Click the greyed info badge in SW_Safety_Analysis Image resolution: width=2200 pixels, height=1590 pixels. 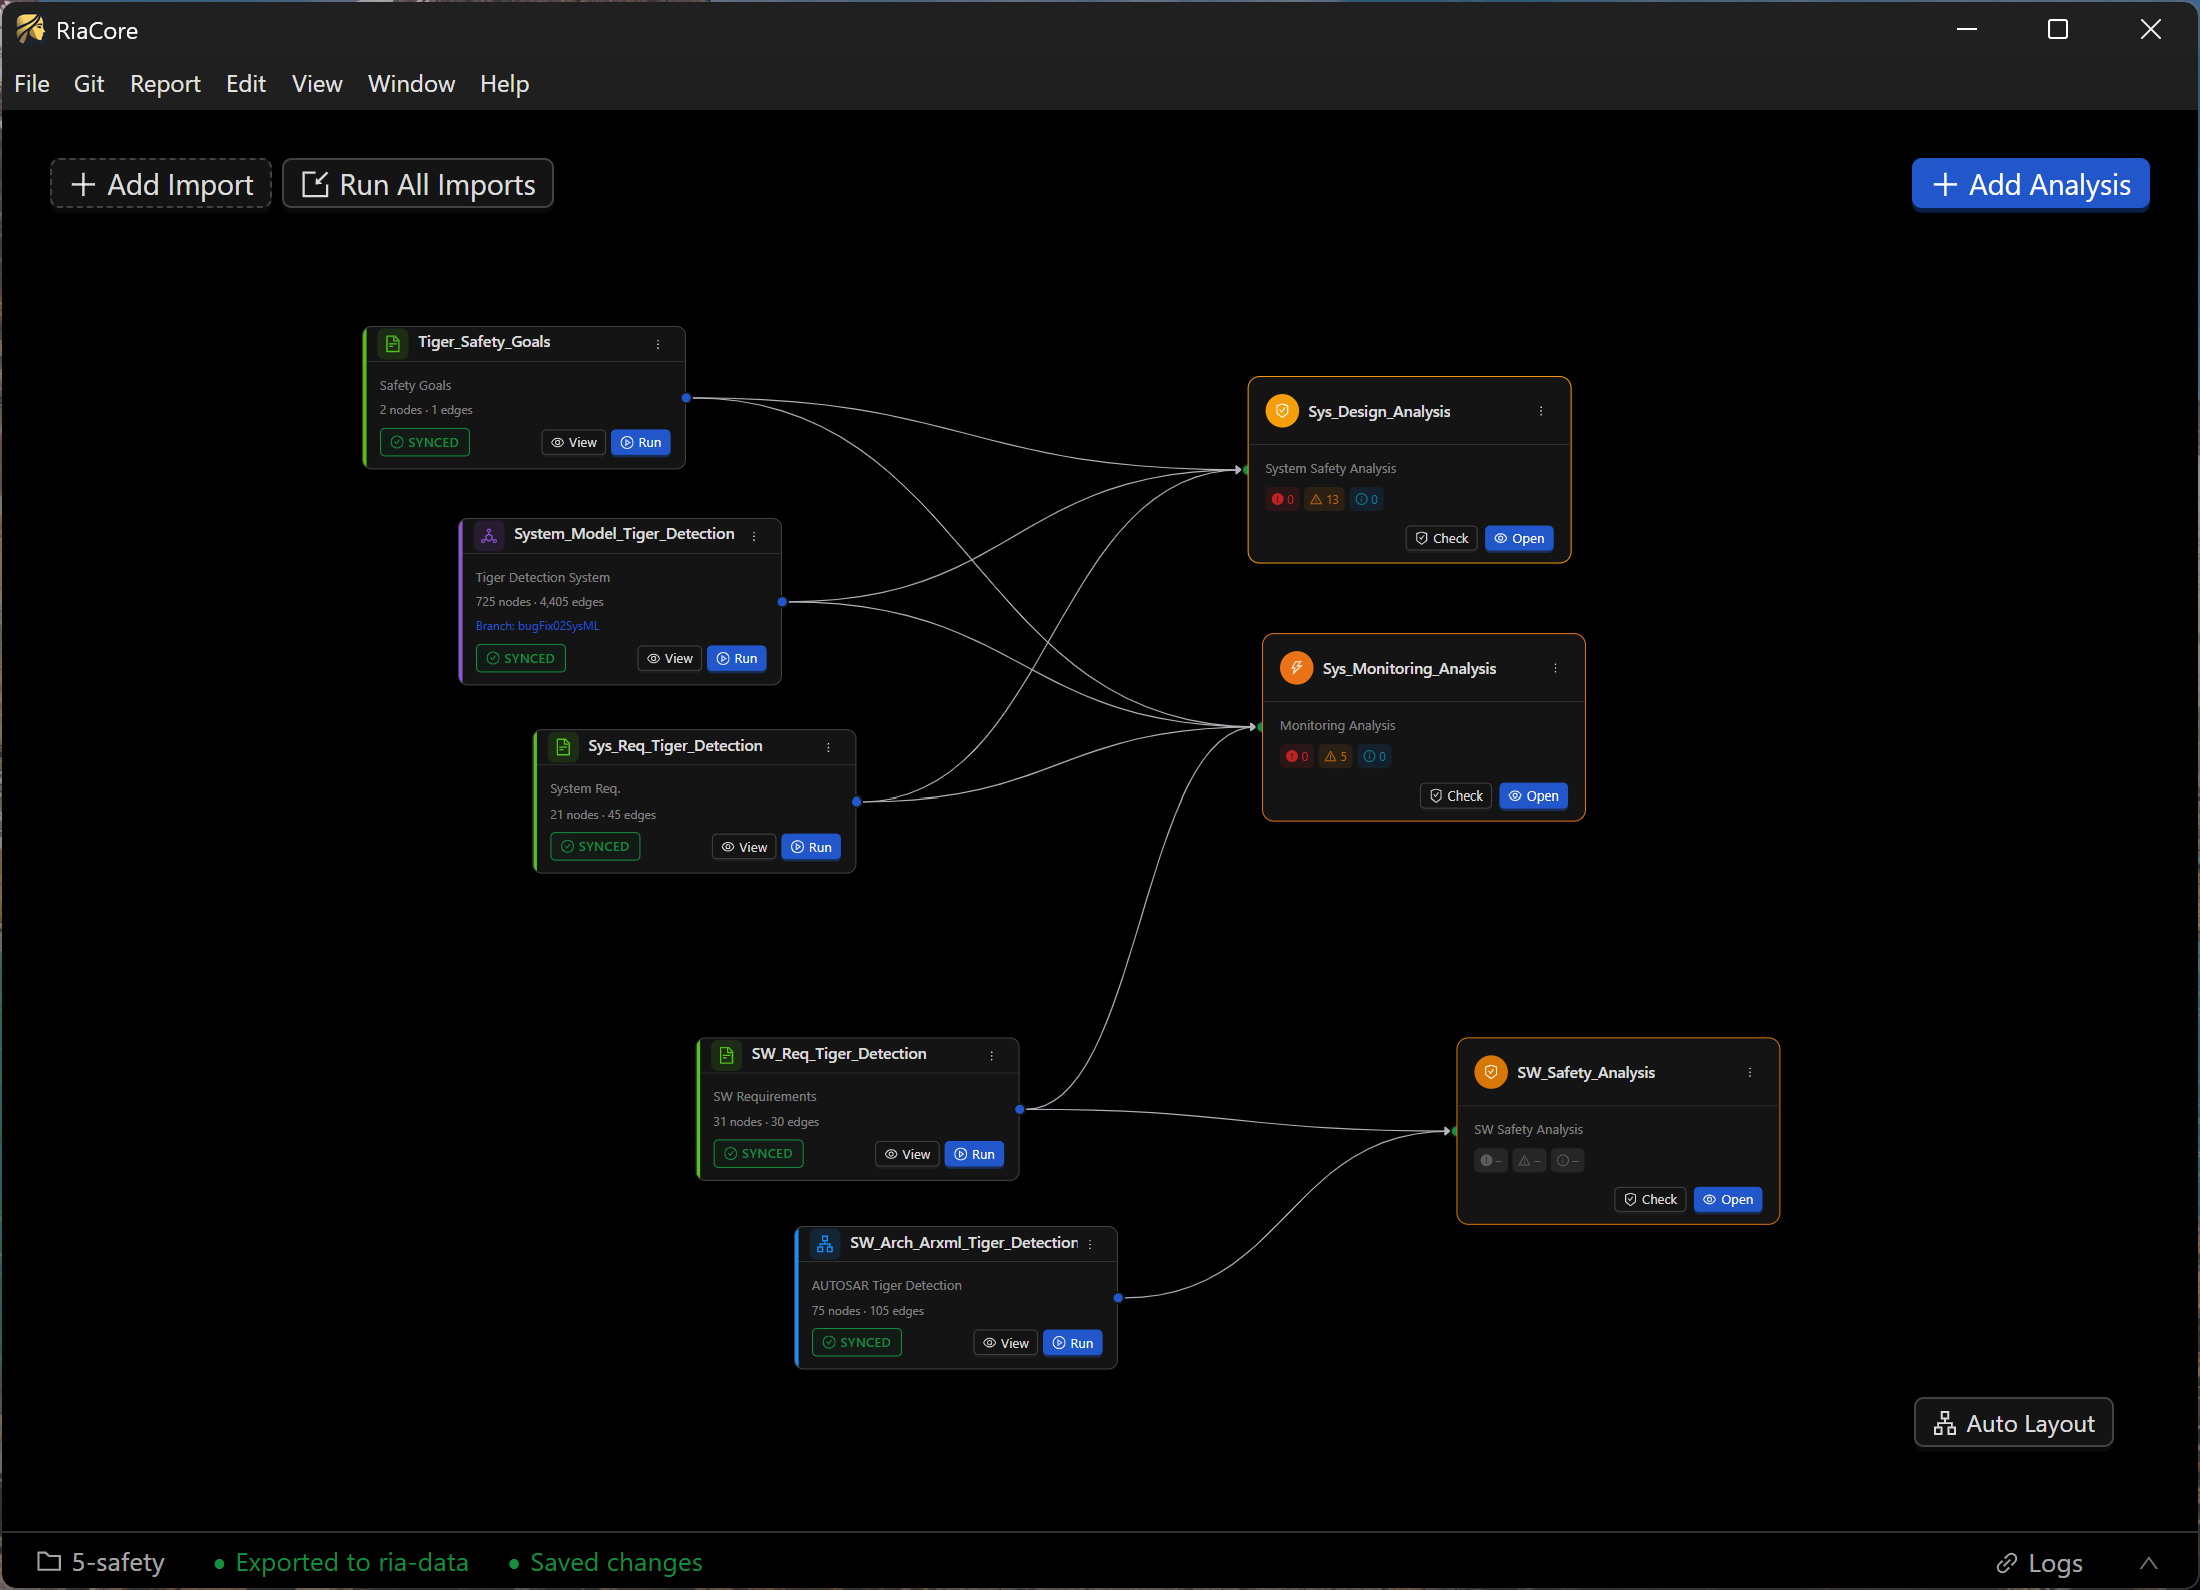(1568, 1160)
